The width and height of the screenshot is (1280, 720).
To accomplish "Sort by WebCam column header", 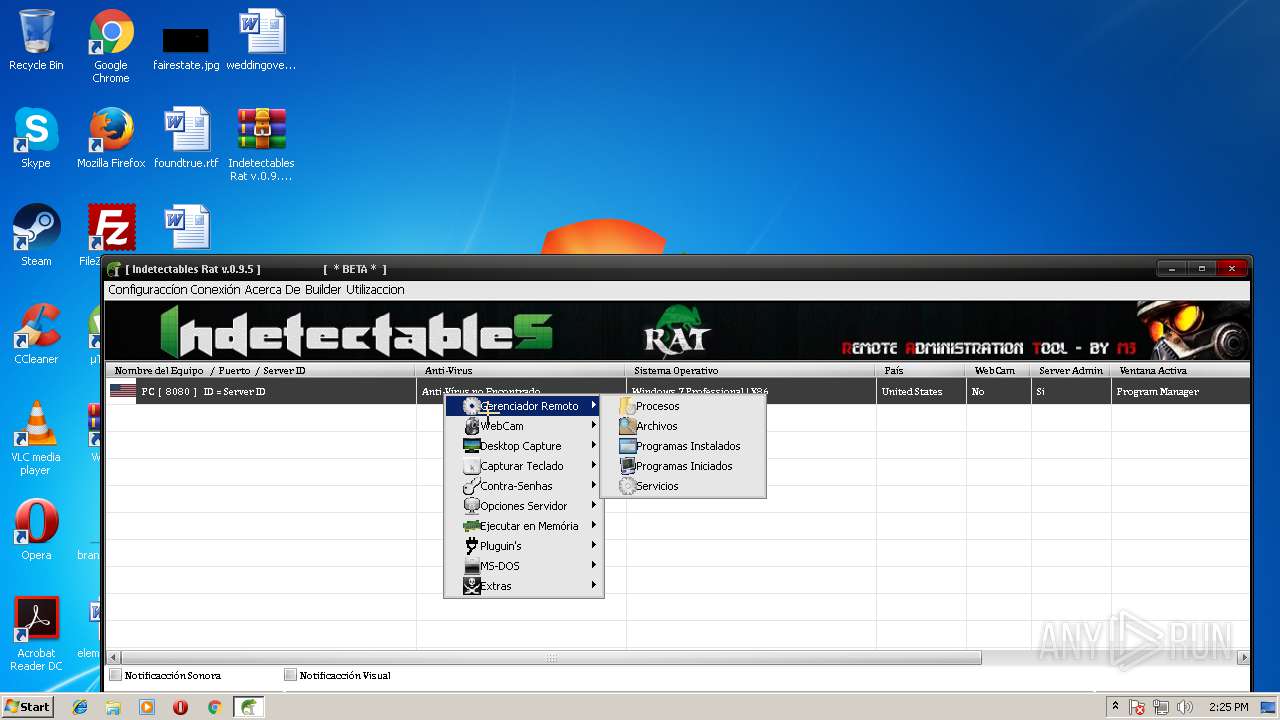I will pyautogui.click(x=999, y=370).
